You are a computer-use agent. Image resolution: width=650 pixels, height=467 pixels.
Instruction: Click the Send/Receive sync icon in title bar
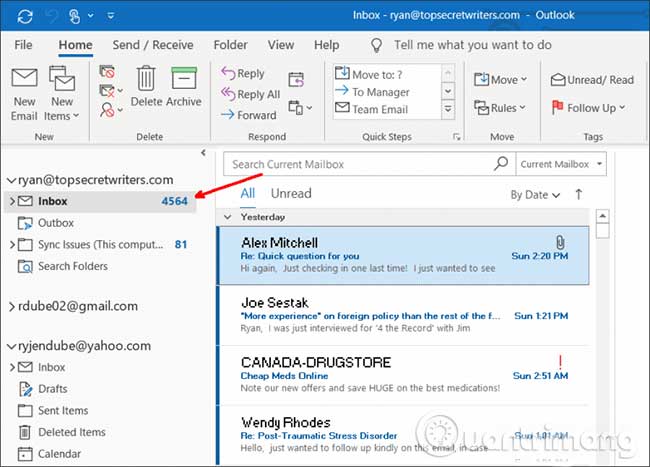point(22,17)
